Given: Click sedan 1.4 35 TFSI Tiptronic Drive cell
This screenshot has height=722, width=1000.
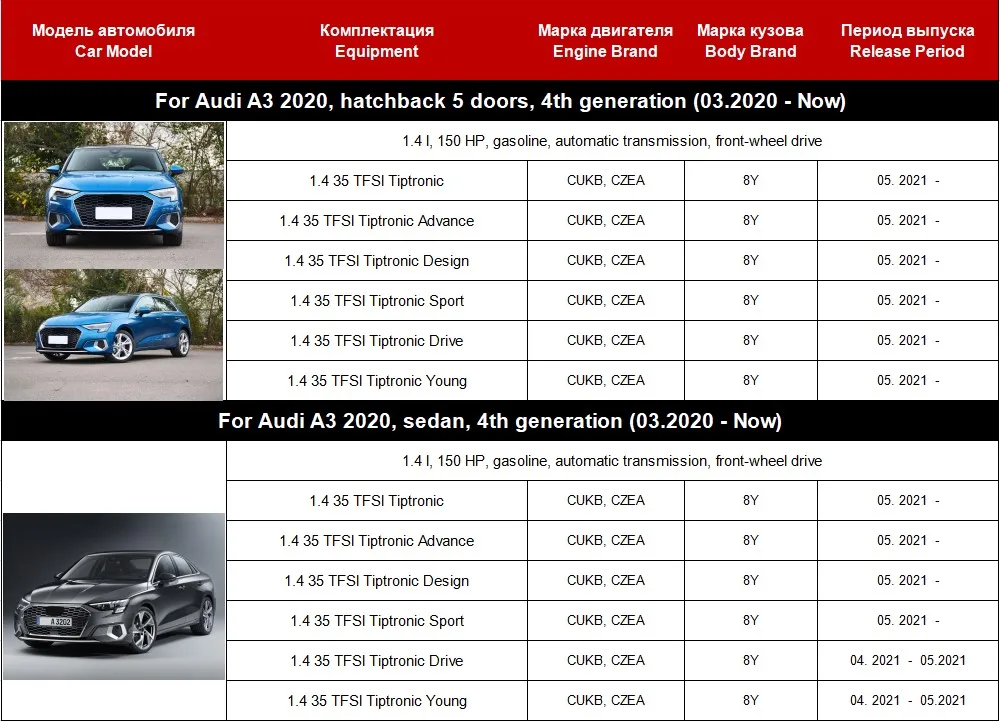Looking at the screenshot, I should click(x=377, y=661).
